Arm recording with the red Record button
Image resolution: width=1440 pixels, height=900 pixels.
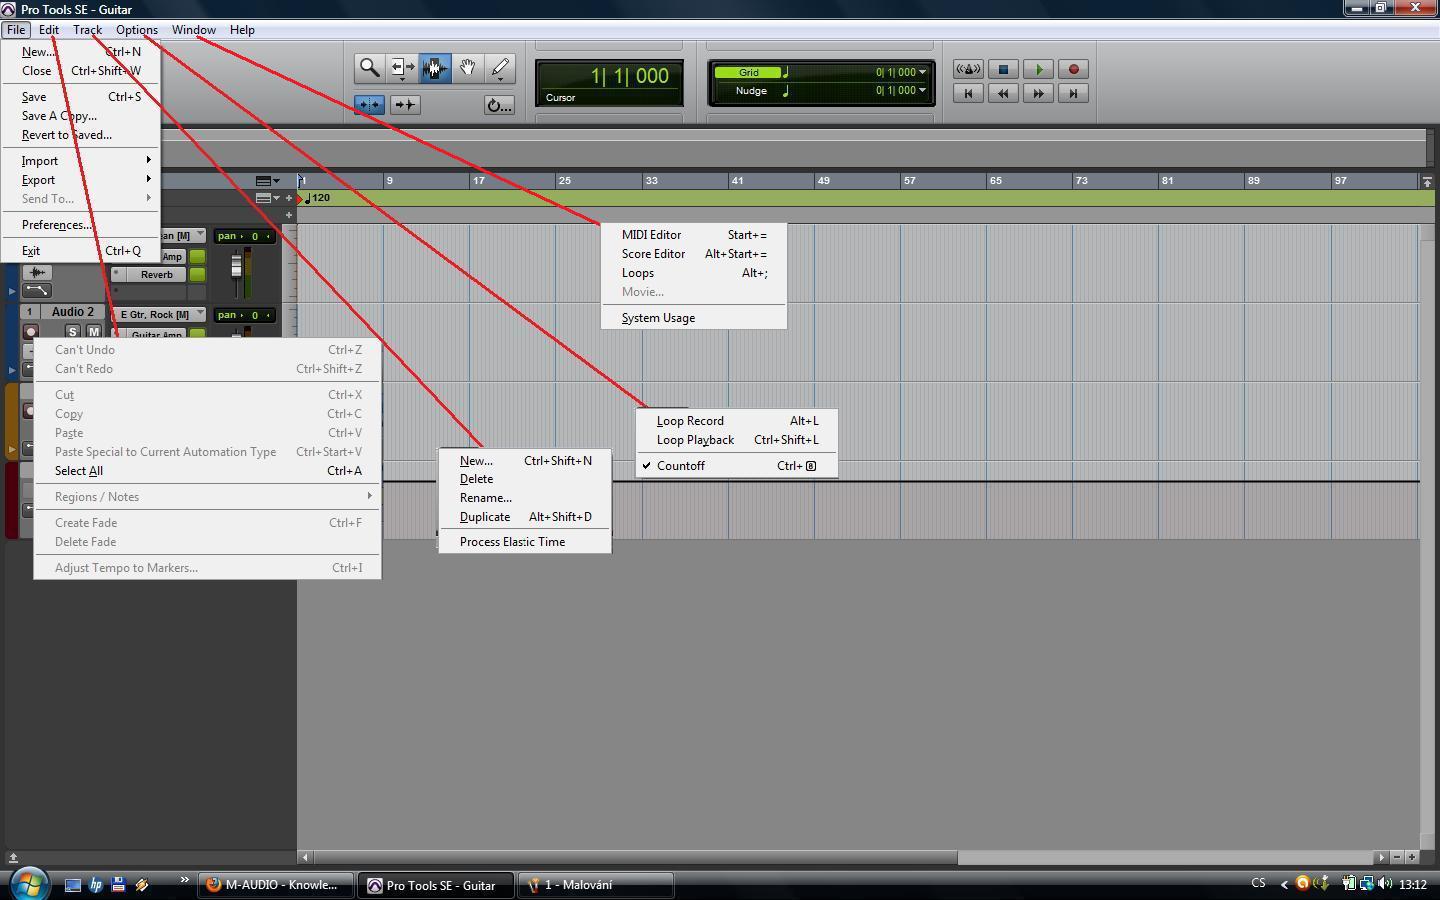pyautogui.click(x=1074, y=69)
